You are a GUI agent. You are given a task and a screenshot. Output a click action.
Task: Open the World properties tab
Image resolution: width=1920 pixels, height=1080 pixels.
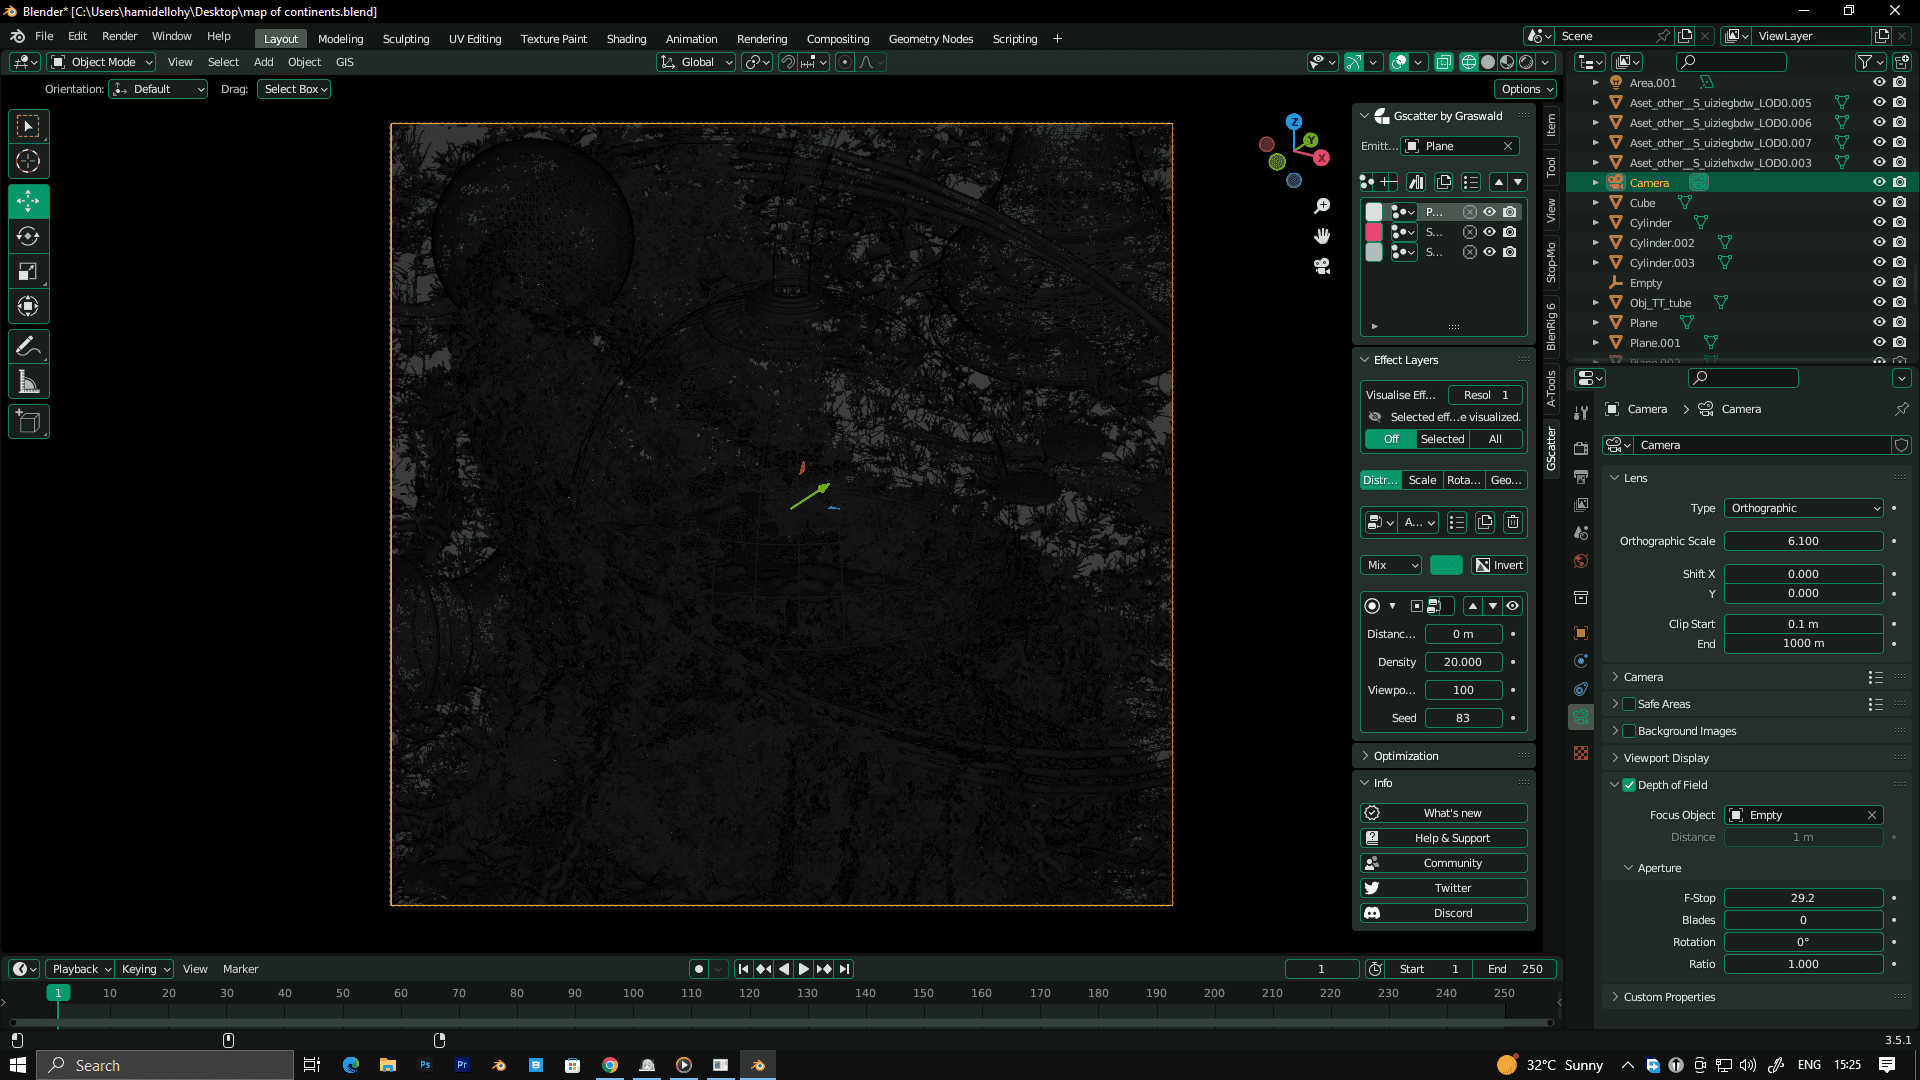pos(1581,561)
